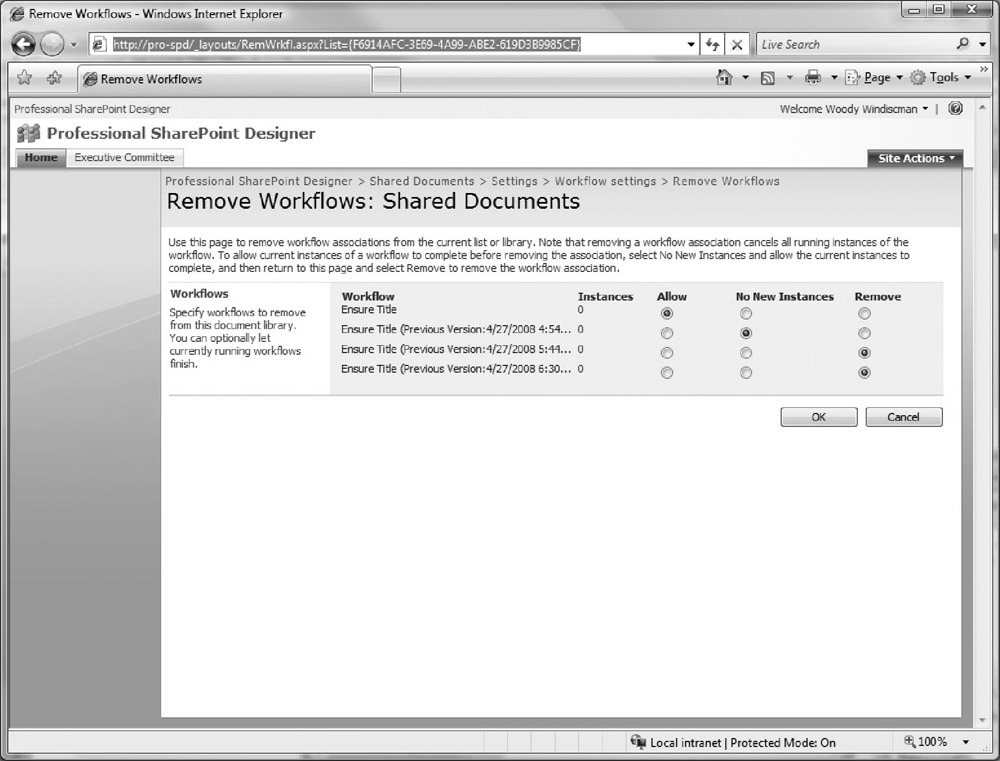This screenshot has height=761, width=1000.
Task: Open the Site Actions menu
Action: point(915,158)
